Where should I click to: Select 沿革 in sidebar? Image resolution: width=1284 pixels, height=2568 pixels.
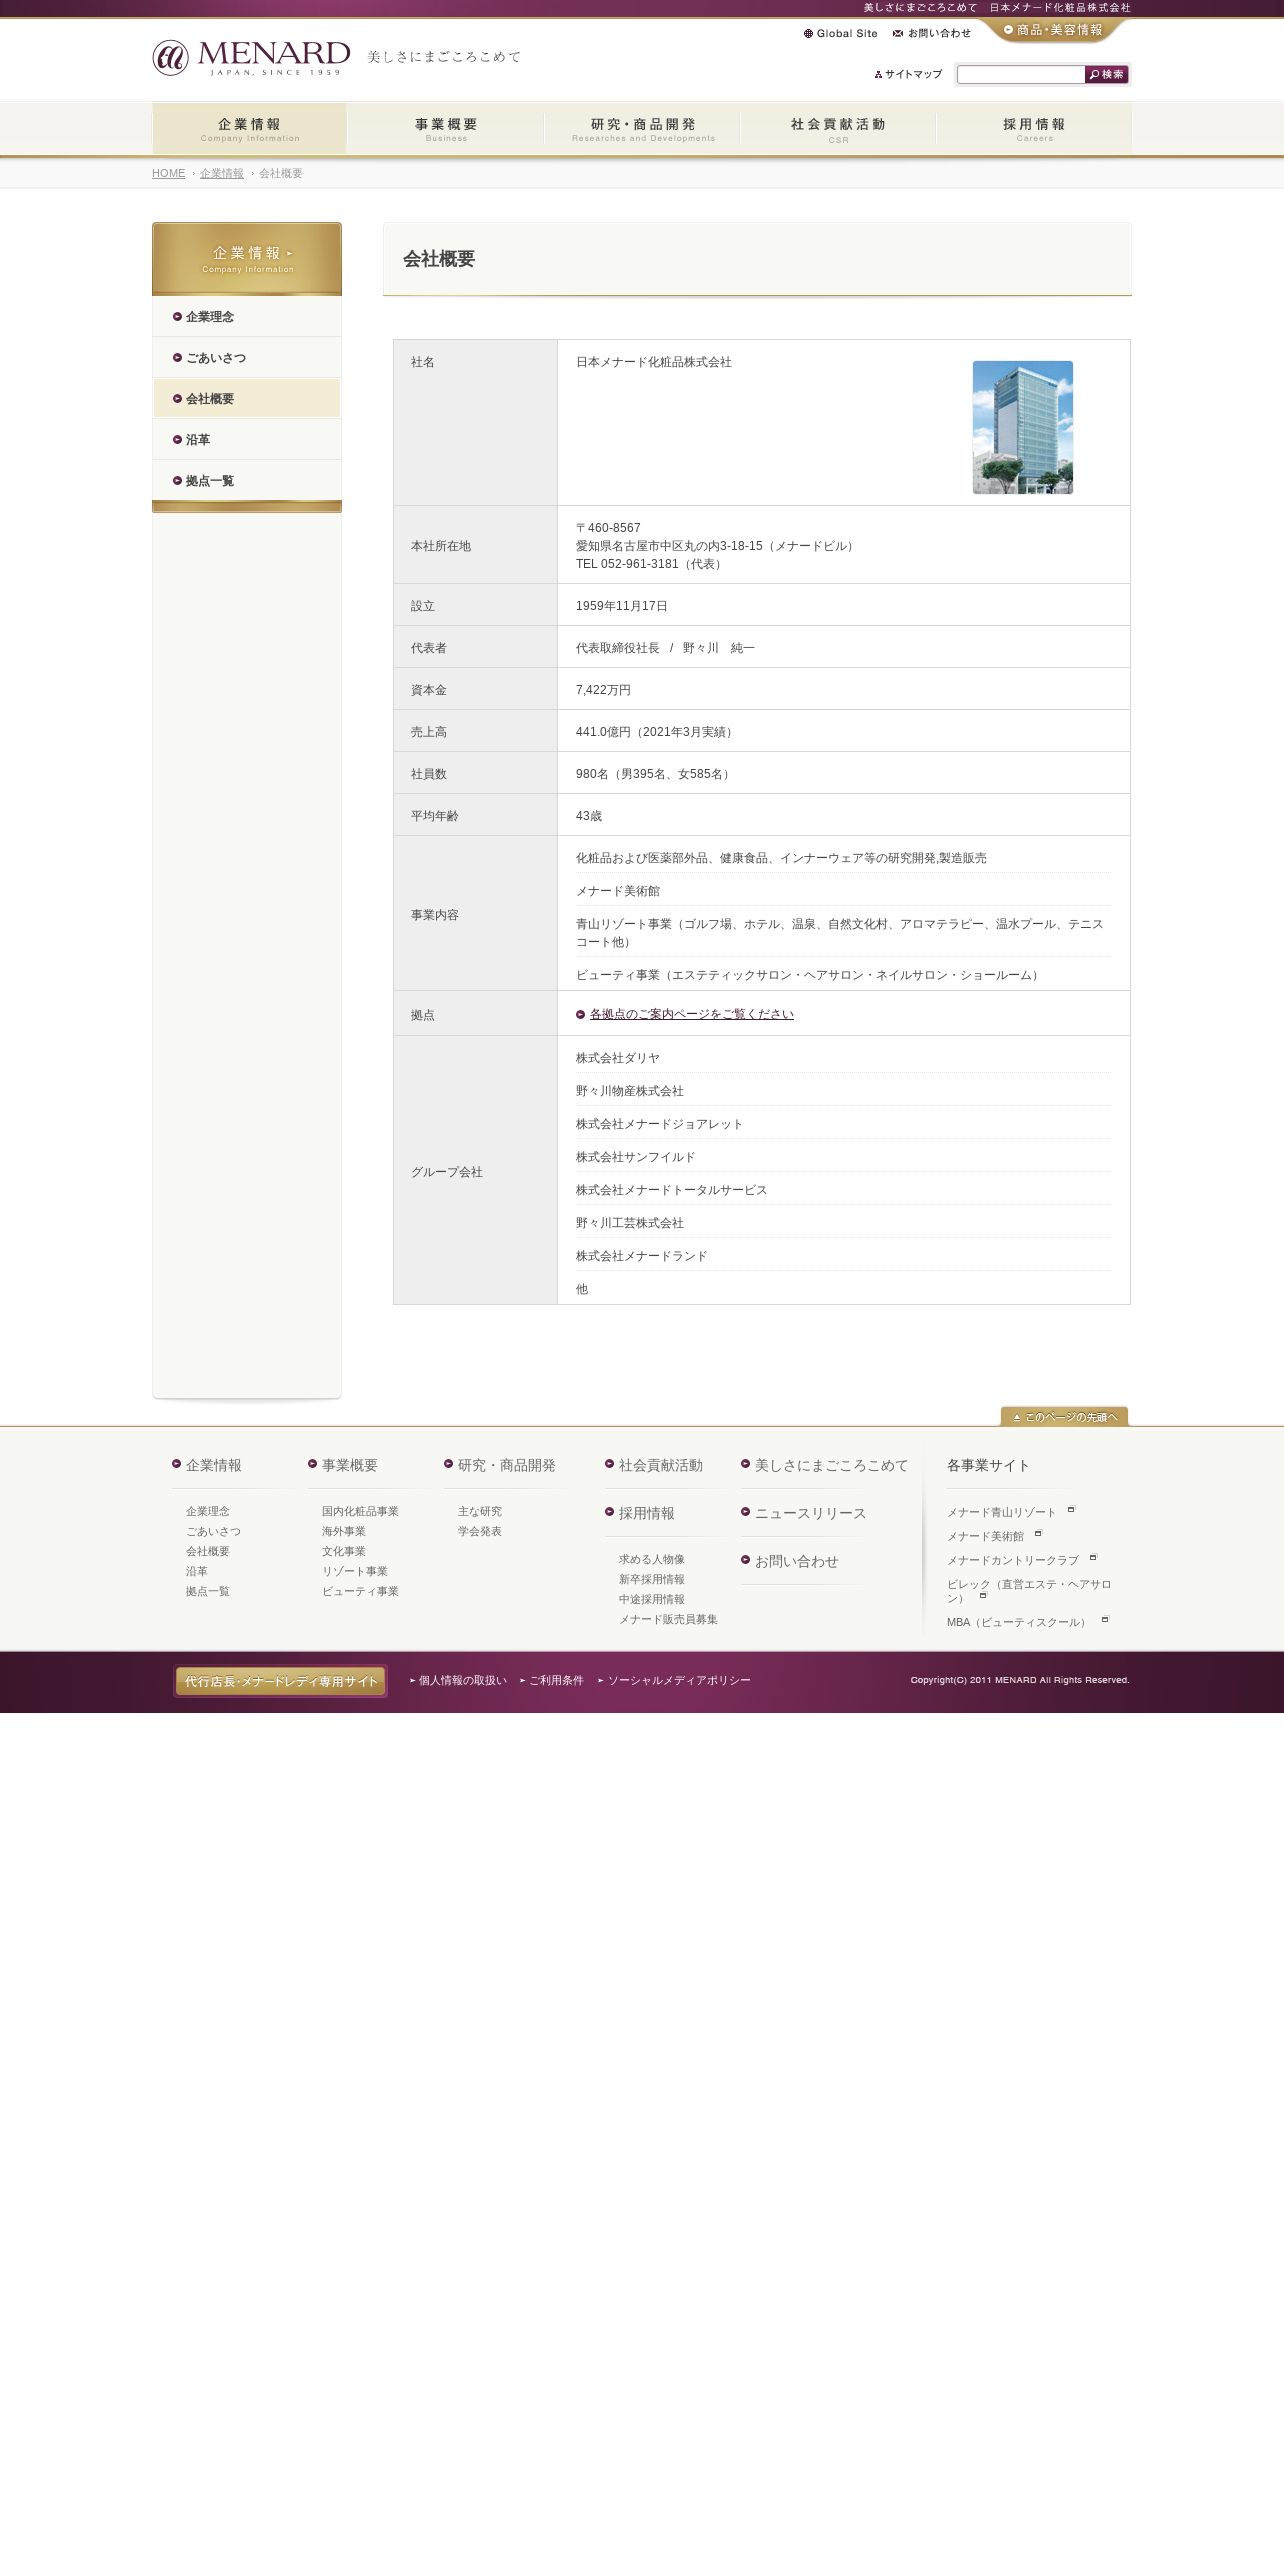click(247, 439)
